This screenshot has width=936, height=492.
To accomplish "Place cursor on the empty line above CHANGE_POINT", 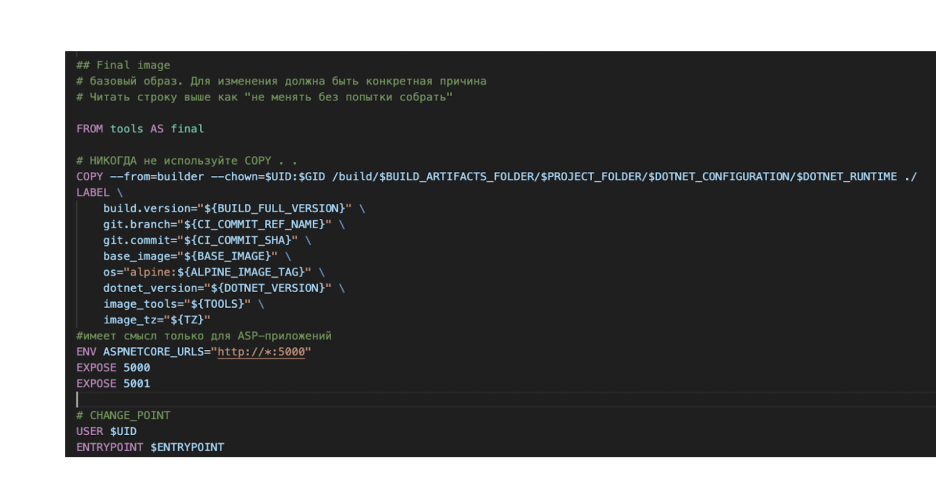I will pos(200,399).
